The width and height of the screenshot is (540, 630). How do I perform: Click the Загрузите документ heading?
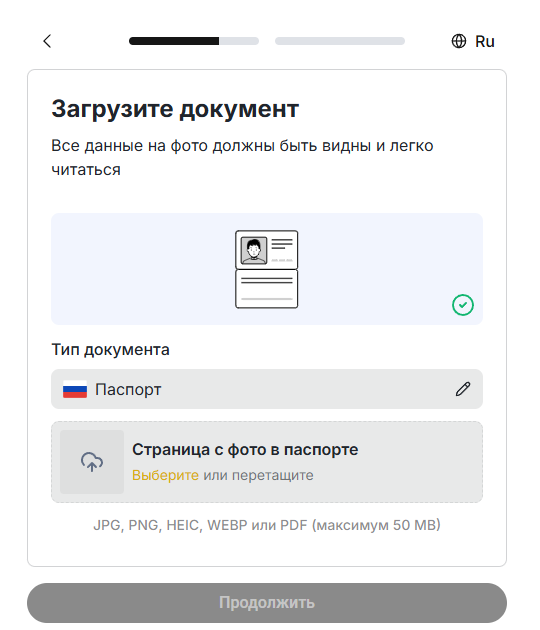[175, 109]
